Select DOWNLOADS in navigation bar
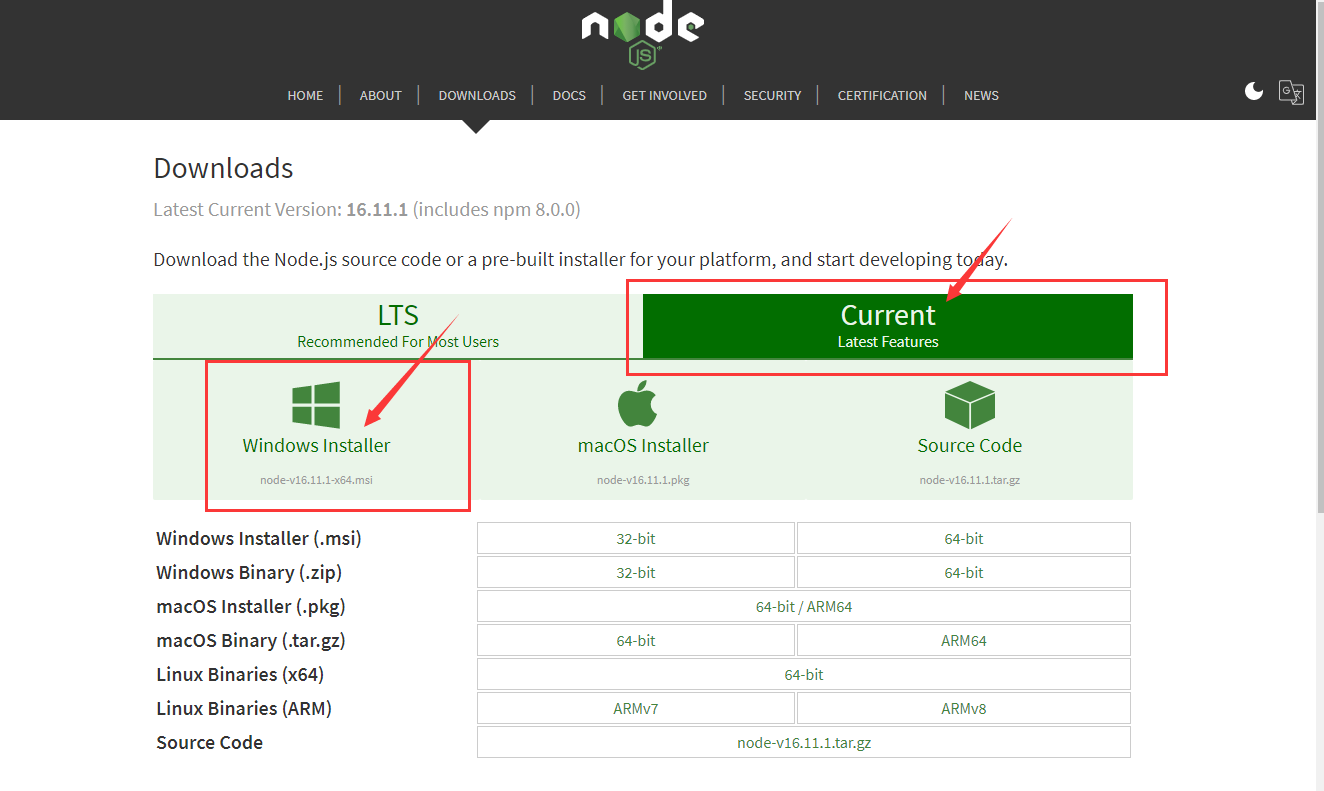This screenshot has width=1324, height=791. pos(477,95)
